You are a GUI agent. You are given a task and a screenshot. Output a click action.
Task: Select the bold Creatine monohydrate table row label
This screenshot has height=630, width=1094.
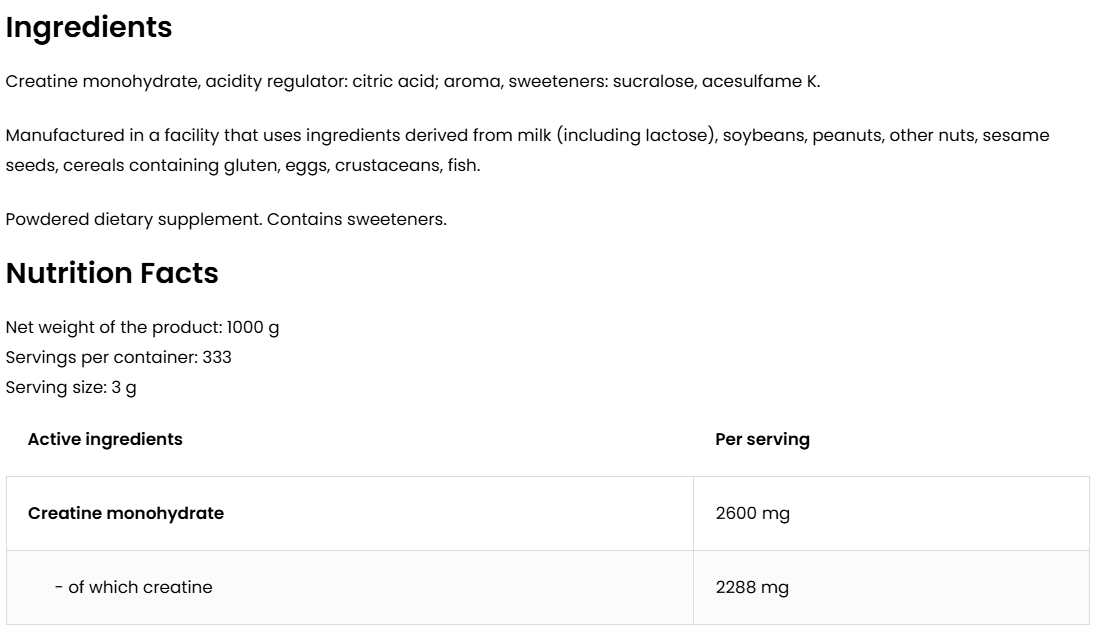[126, 513]
